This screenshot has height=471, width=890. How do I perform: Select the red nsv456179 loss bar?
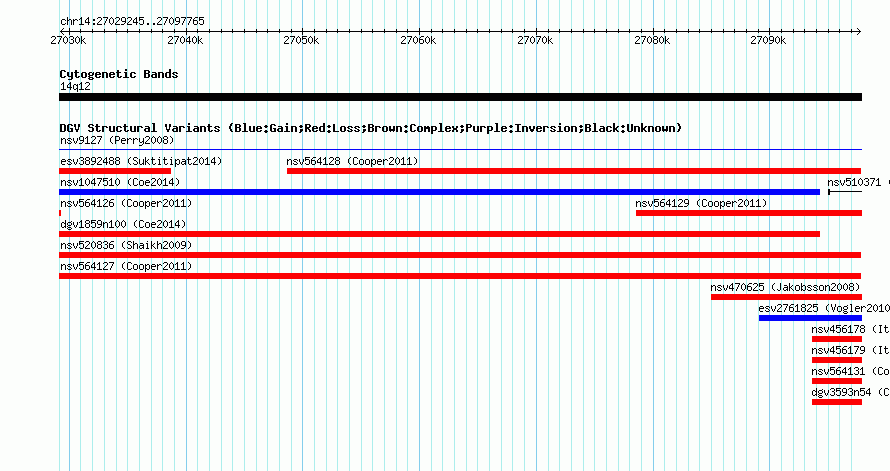837,360
